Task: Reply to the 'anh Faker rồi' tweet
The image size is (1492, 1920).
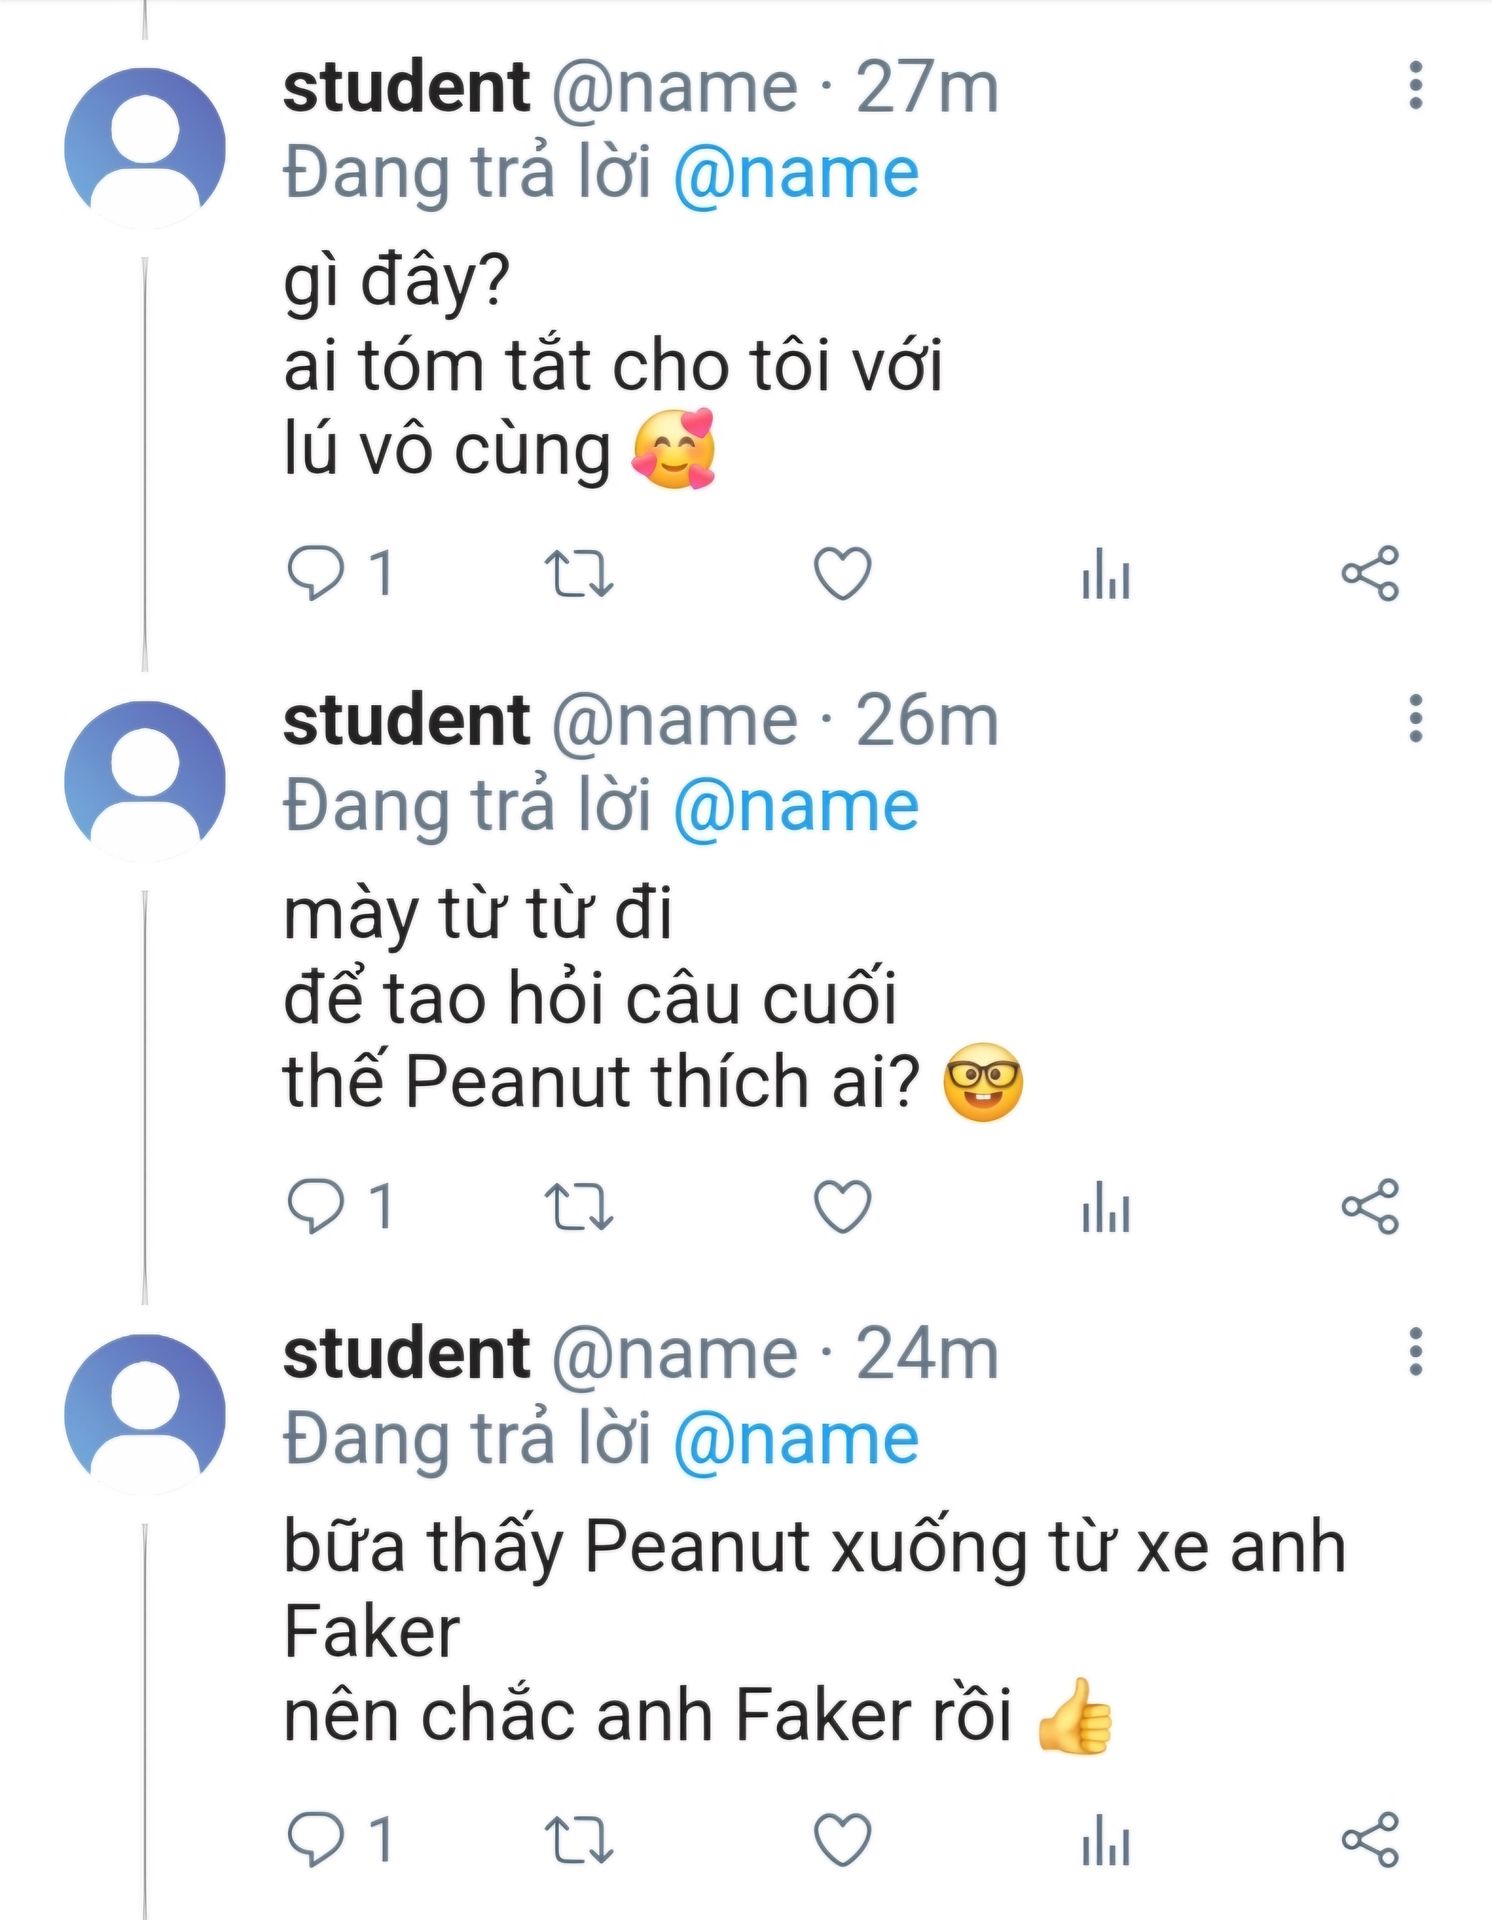Action: pos(316,1839)
